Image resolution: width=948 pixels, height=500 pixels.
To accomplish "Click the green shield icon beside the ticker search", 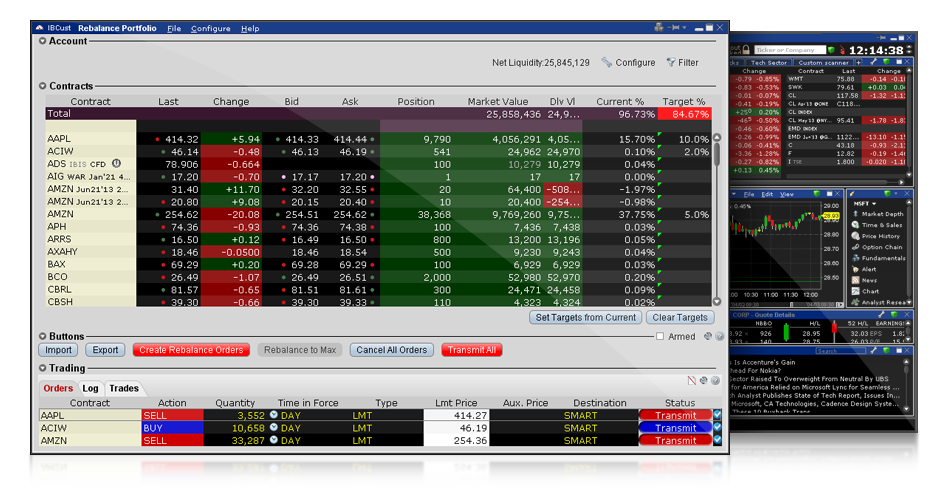I will [832, 50].
